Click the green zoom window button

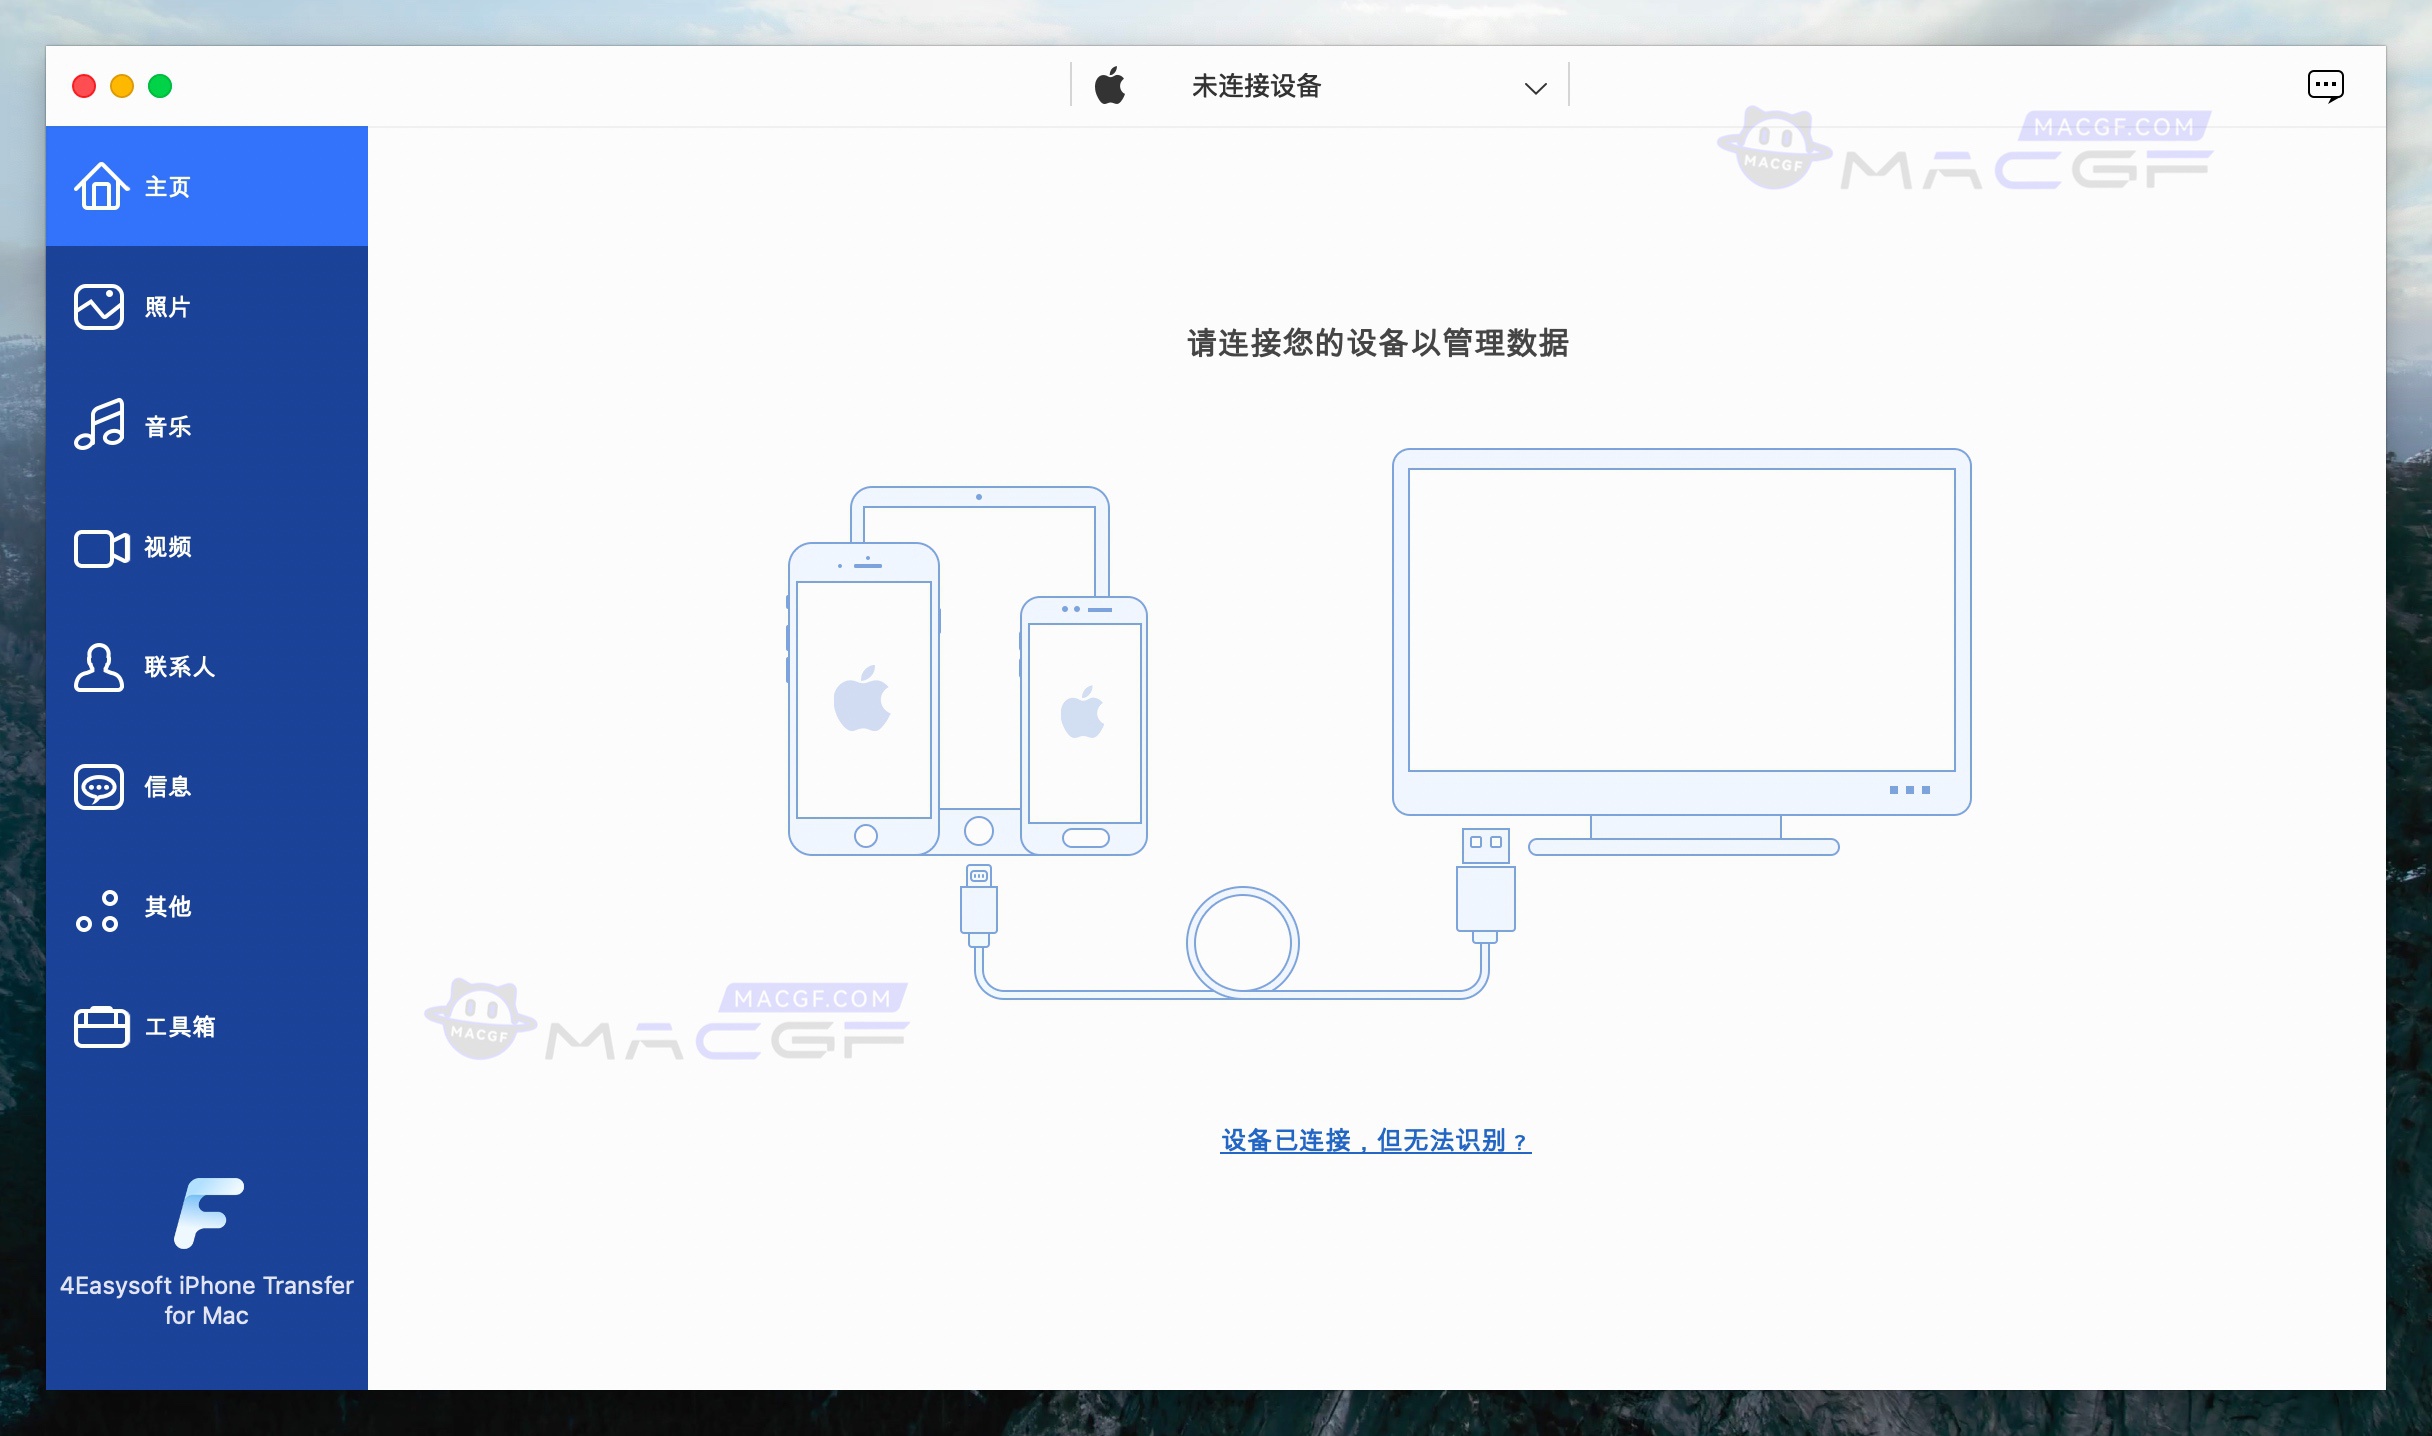point(160,86)
